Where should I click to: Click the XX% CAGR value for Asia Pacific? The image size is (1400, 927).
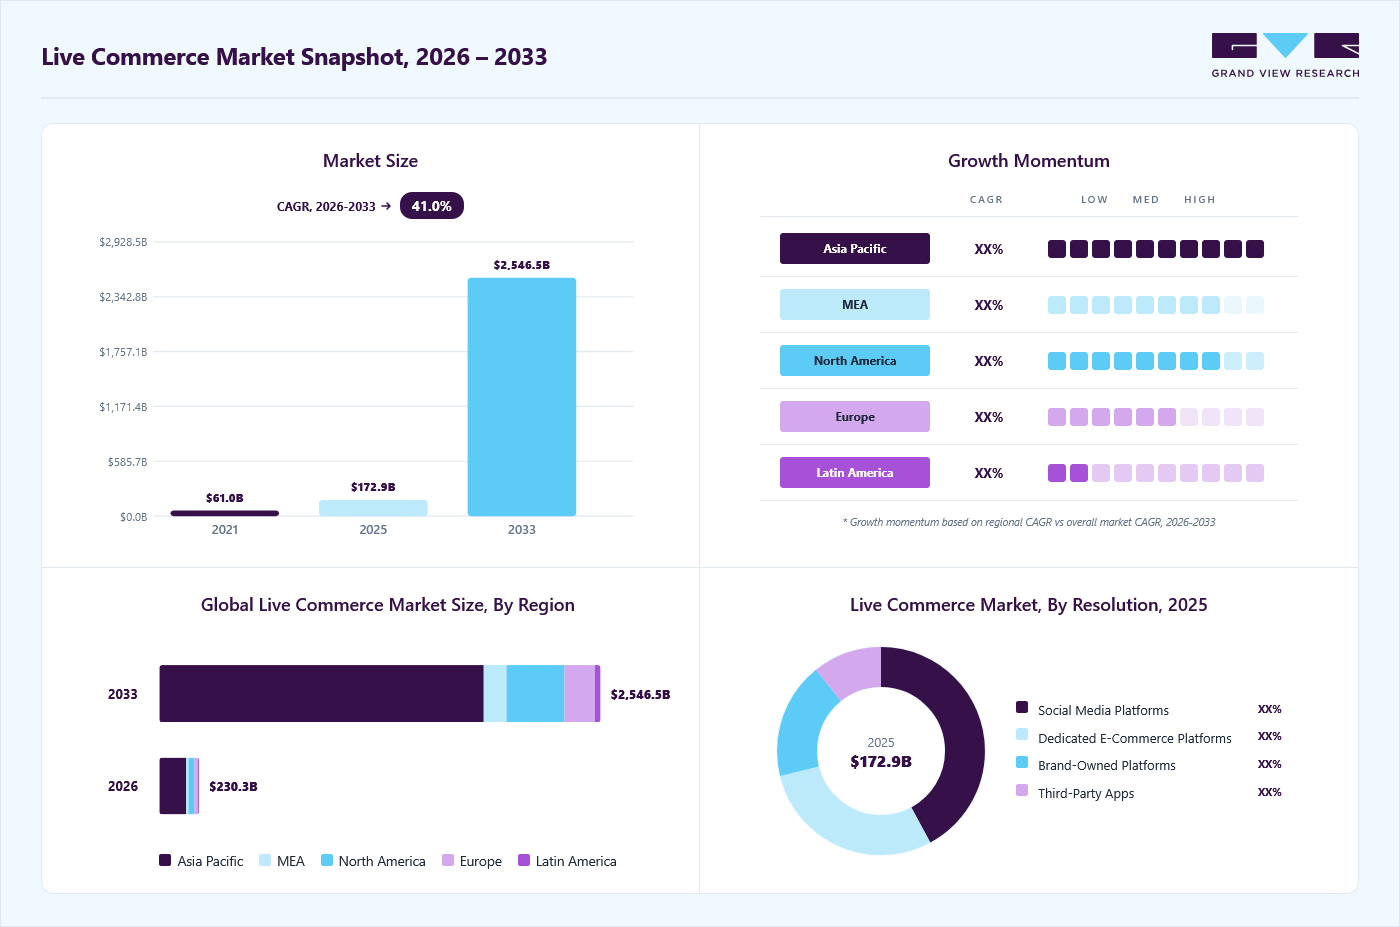click(989, 249)
